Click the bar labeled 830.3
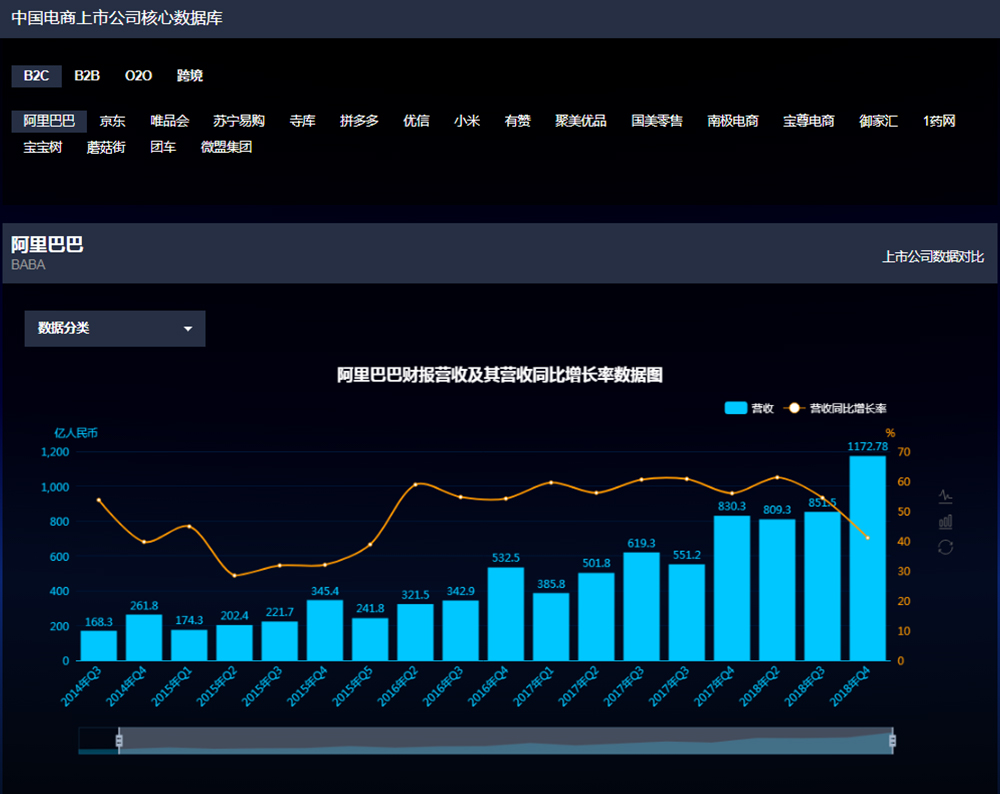The height and width of the screenshot is (794, 1000). click(x=732, y=588)
